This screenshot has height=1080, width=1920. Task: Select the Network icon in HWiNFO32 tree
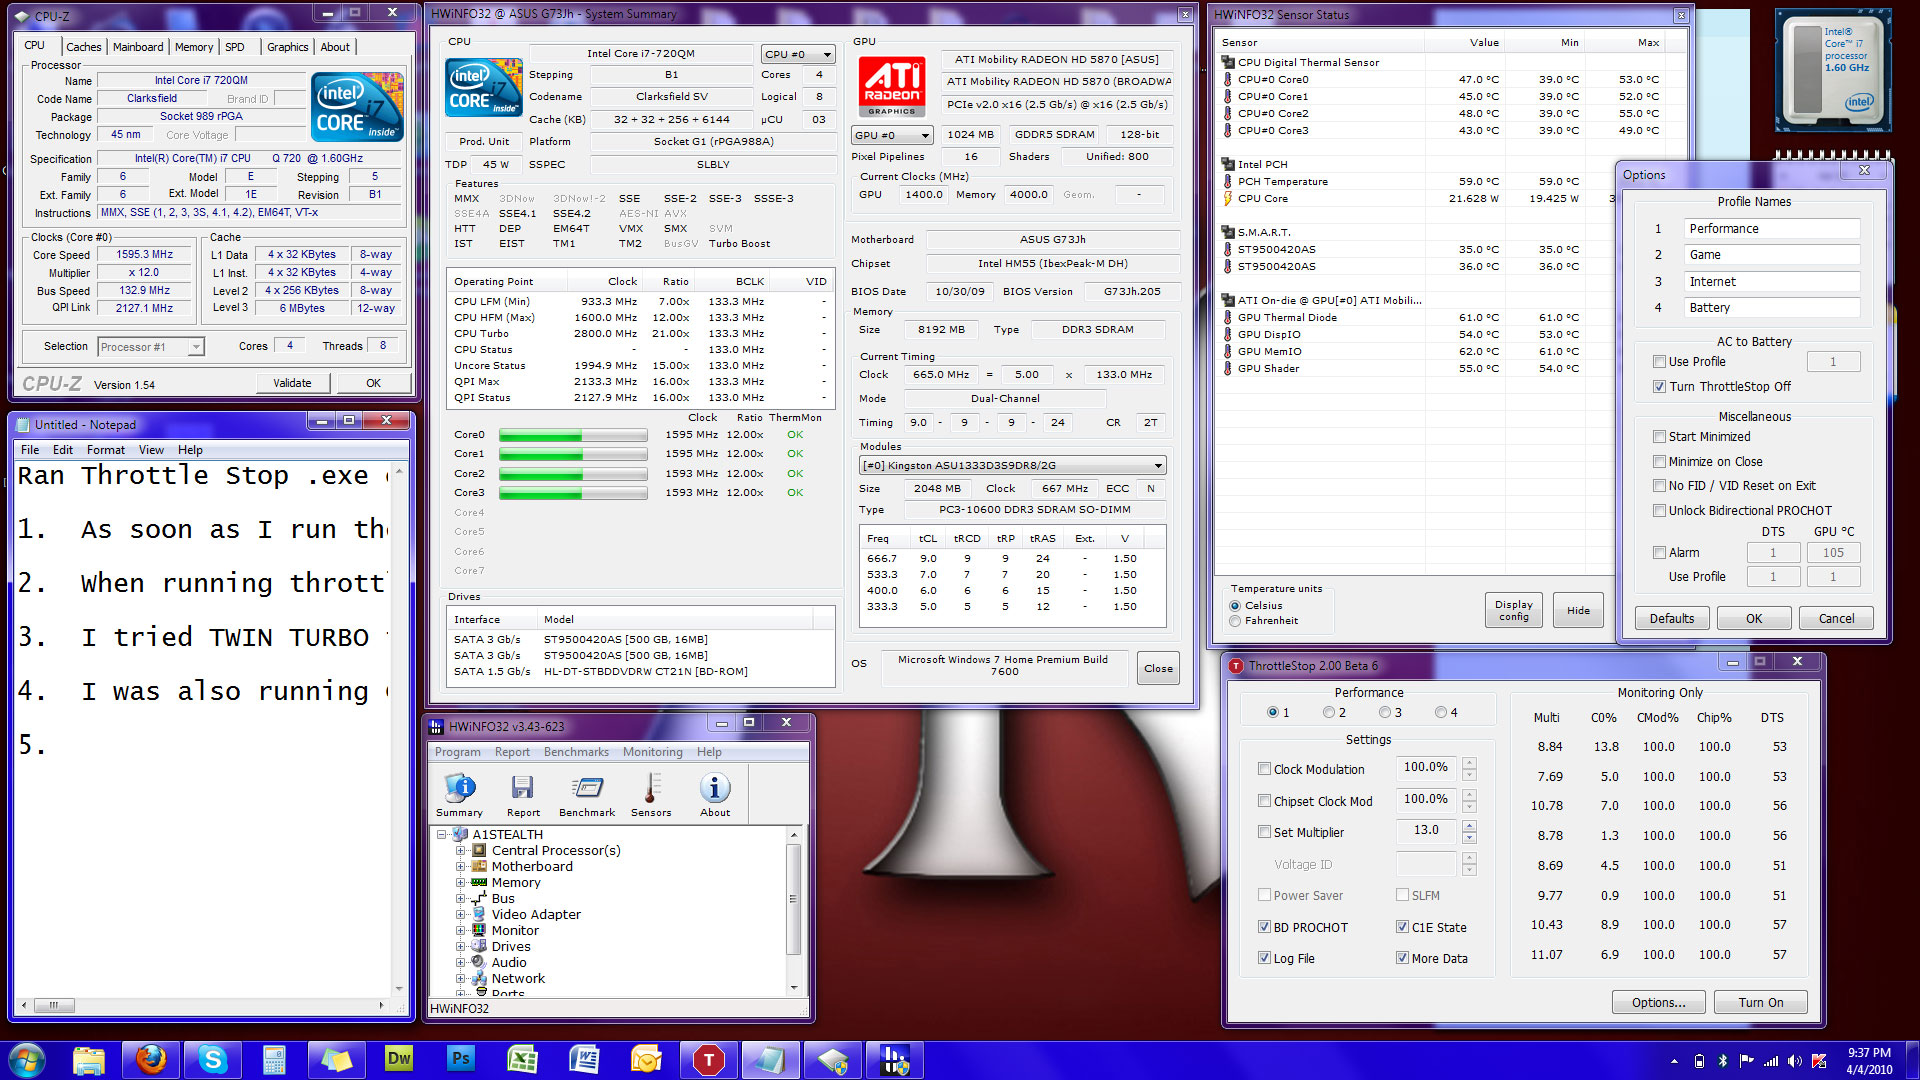pos(479,979)
